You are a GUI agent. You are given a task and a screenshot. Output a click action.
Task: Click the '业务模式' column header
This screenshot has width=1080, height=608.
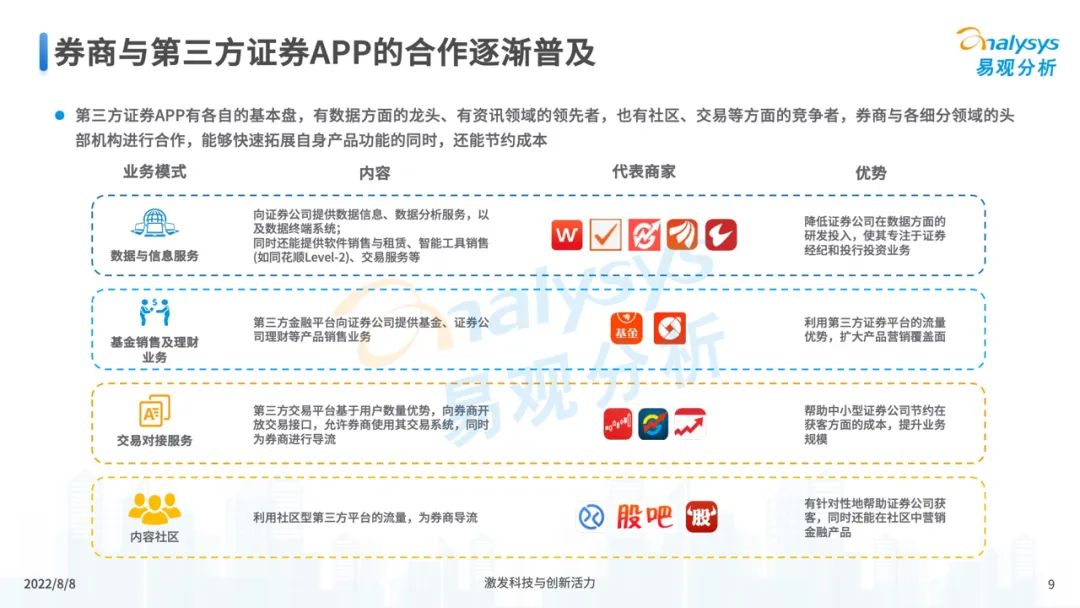point(154,172)
